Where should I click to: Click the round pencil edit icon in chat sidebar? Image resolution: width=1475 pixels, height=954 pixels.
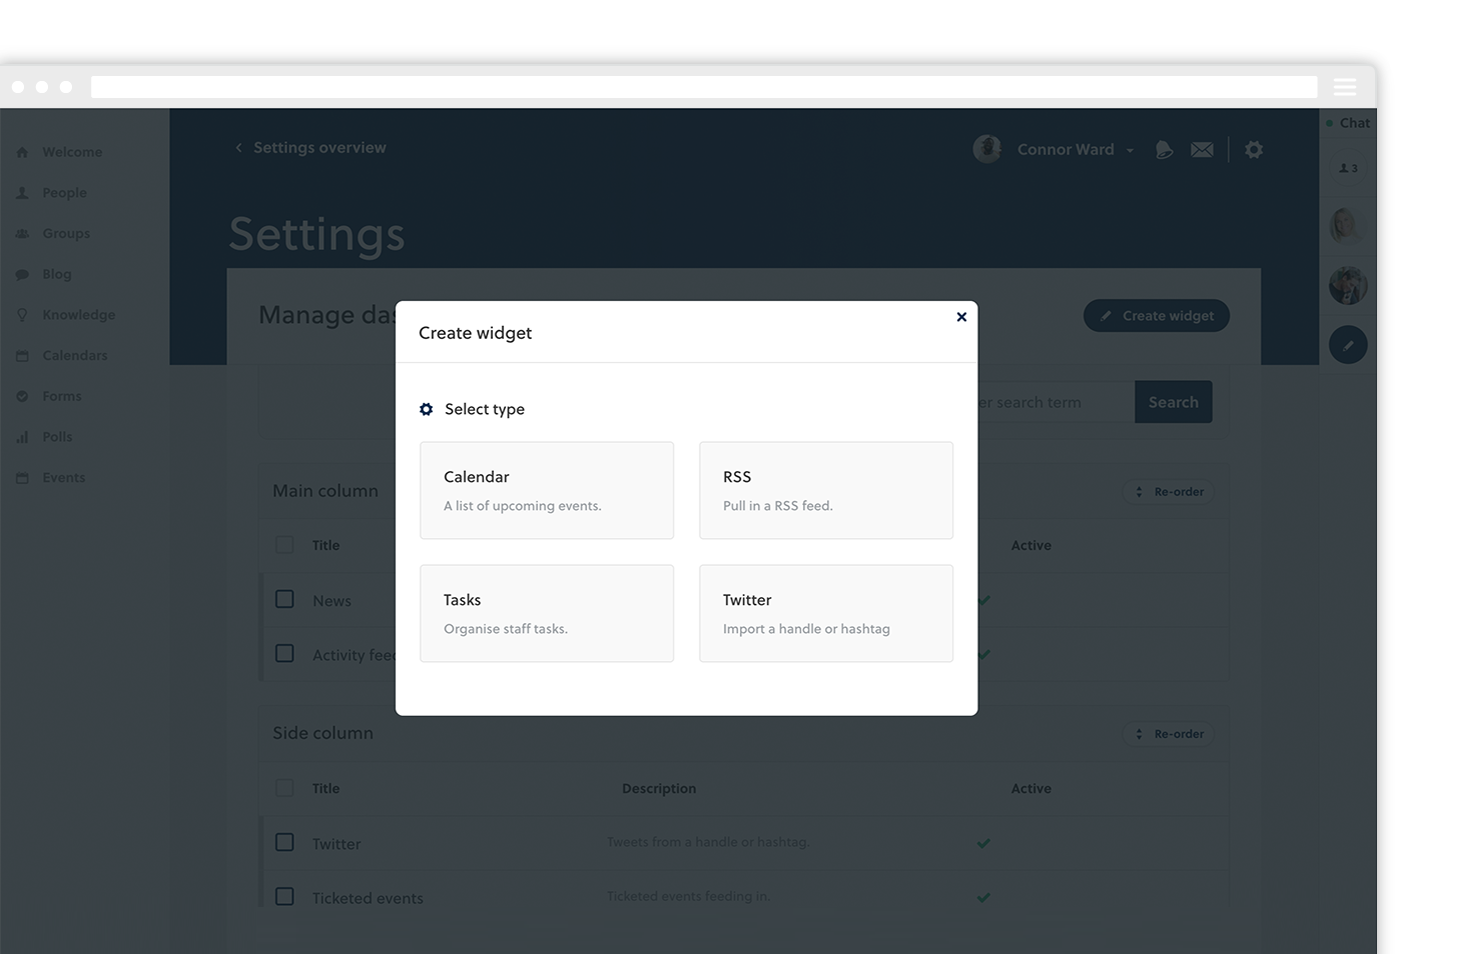(x=1348, y=345)
